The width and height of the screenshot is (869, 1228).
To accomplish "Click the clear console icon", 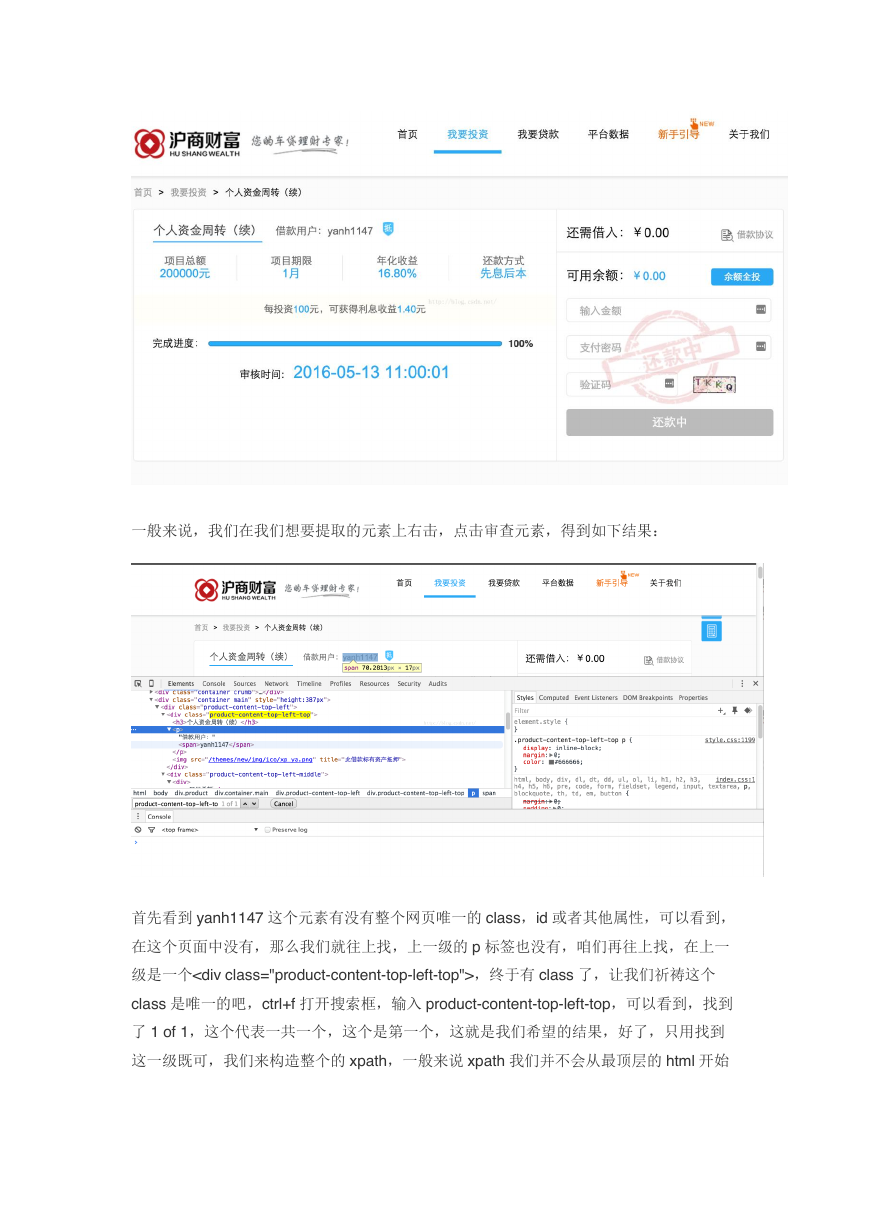I will pyautogui.click(x=138, y=830).
